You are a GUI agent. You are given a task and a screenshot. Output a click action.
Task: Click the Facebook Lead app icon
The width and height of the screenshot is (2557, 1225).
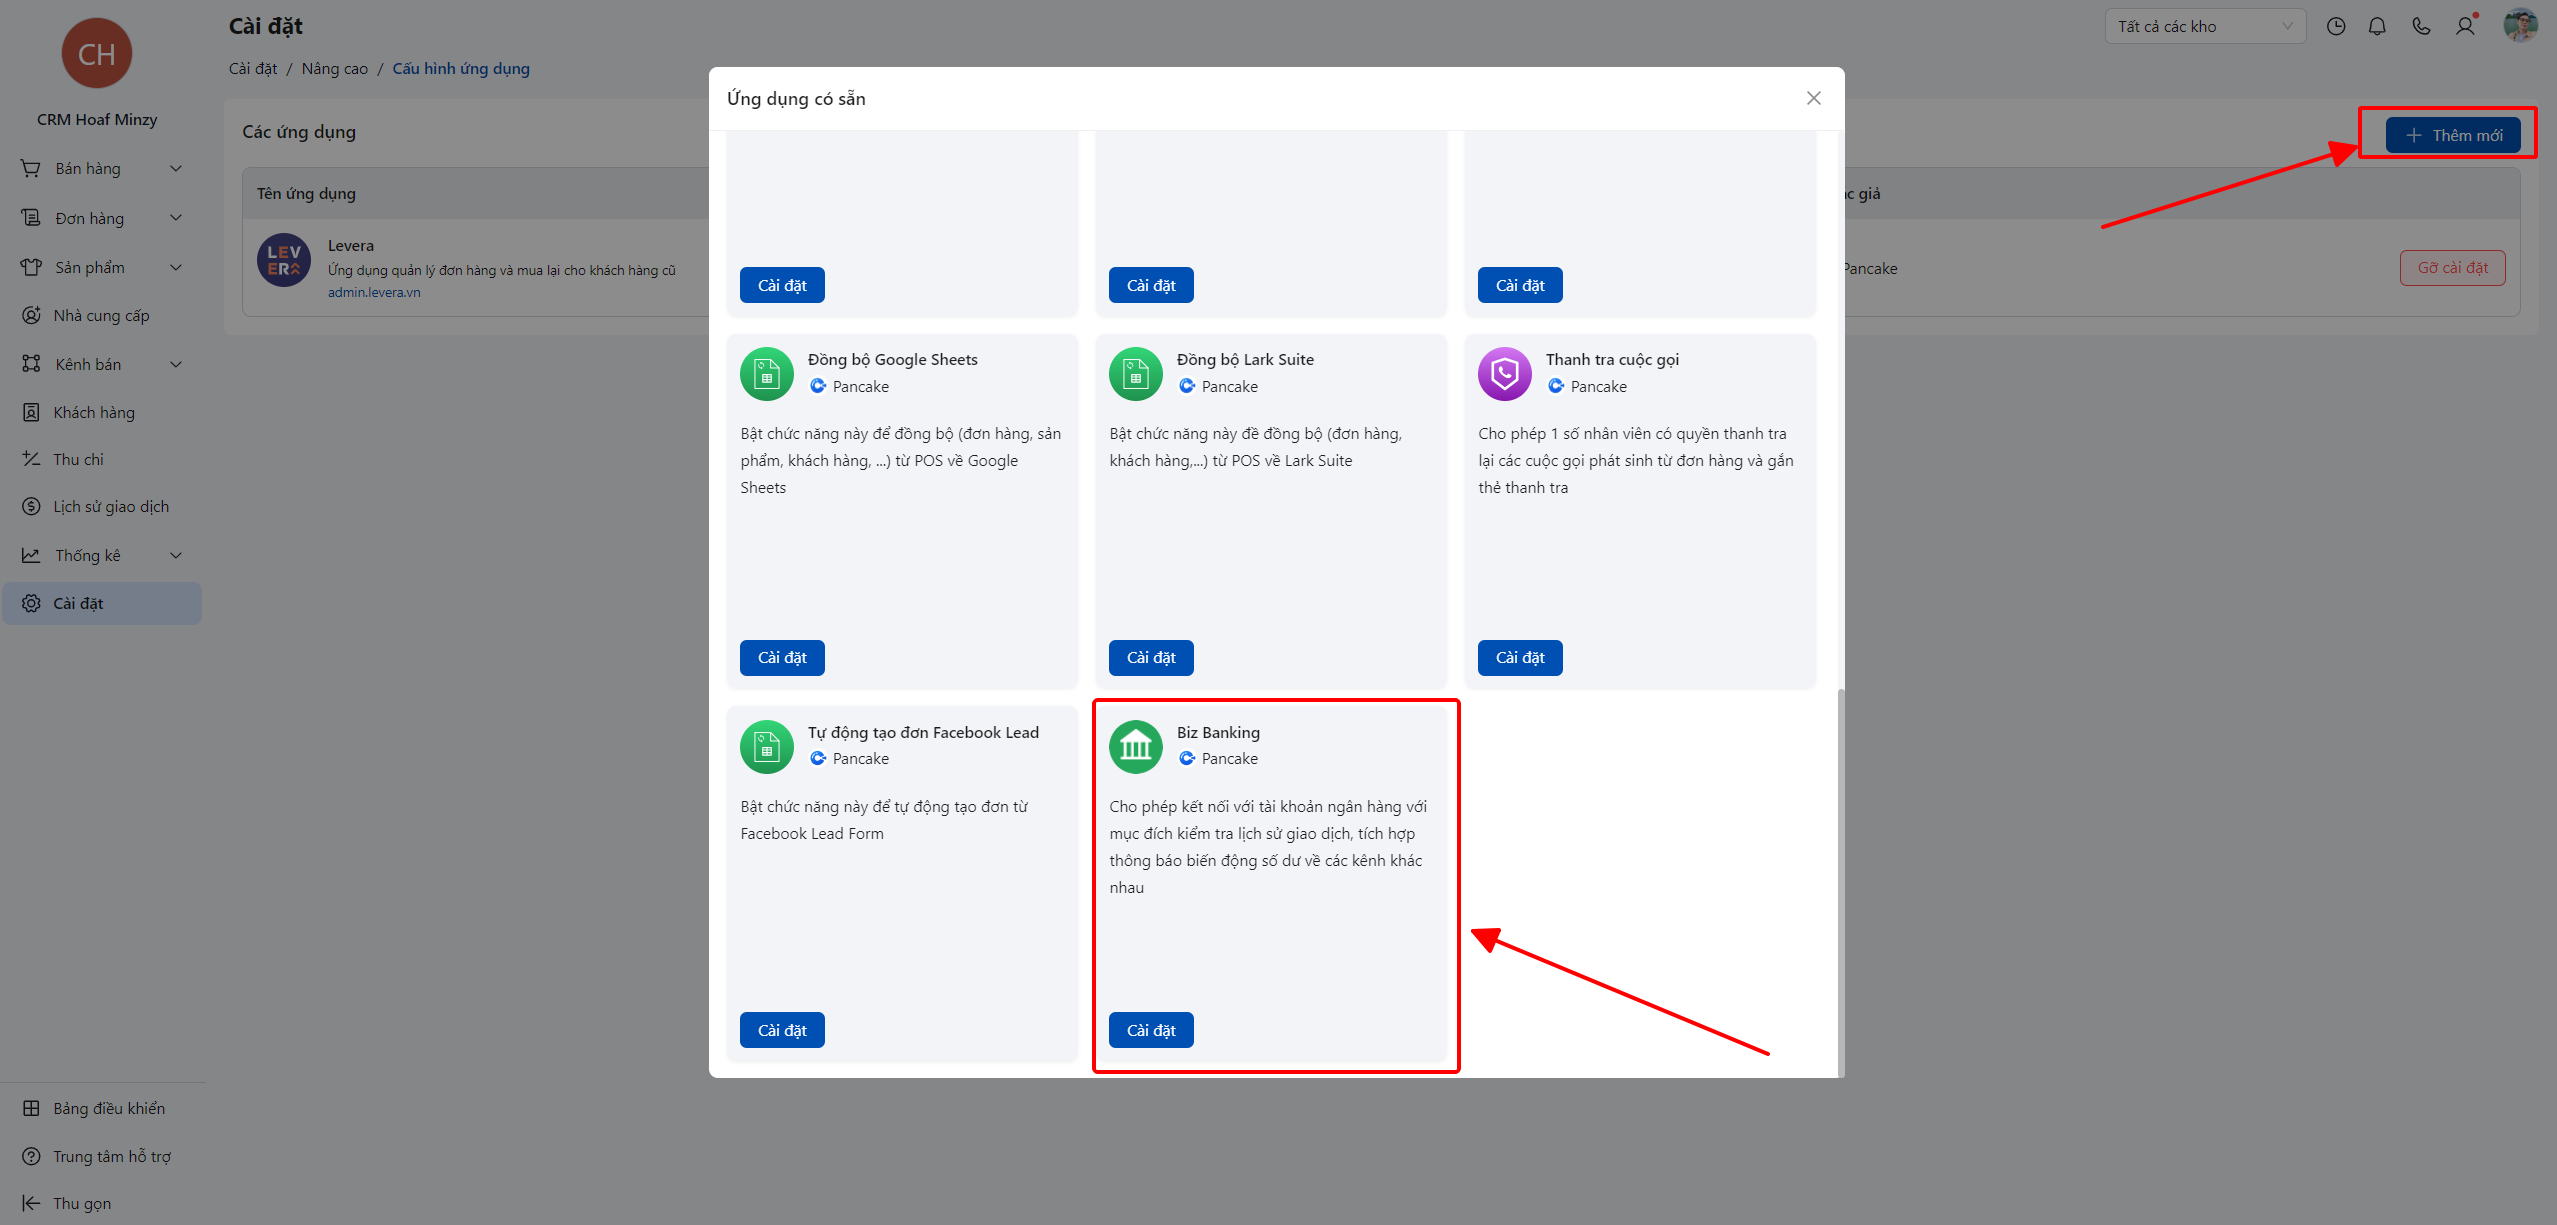tap(766, 746)
